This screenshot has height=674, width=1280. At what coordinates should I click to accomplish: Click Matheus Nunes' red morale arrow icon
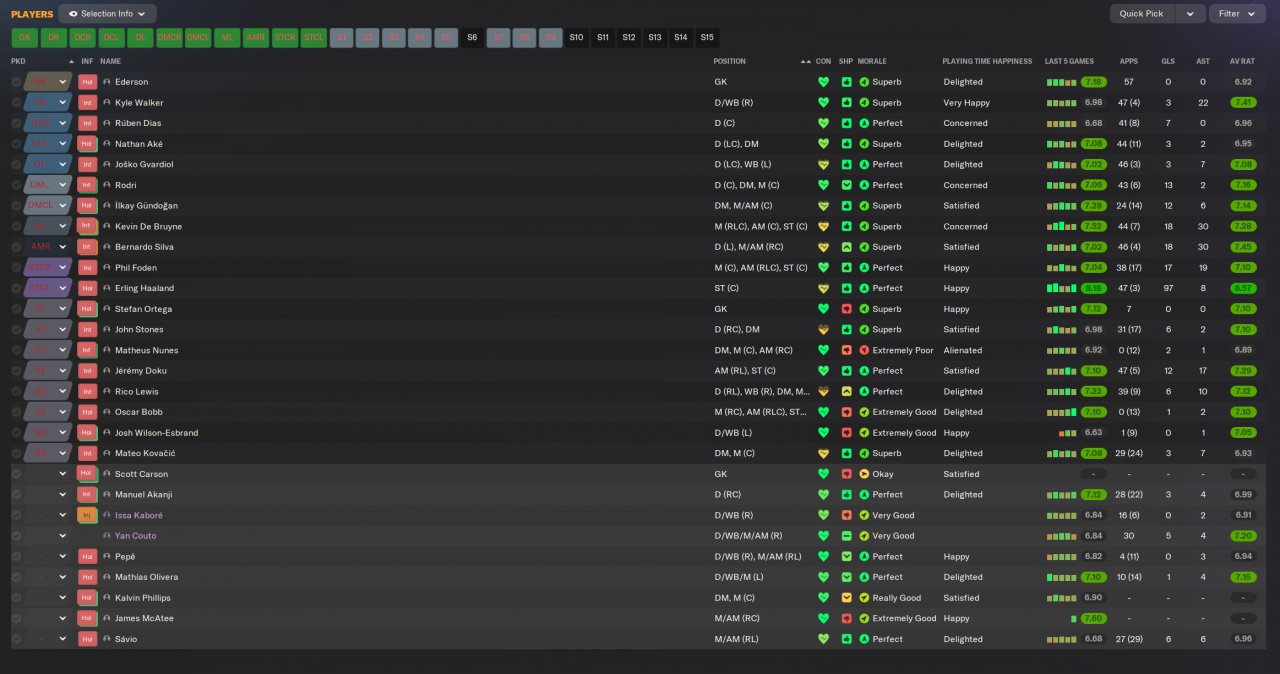(x=864, y=350)
